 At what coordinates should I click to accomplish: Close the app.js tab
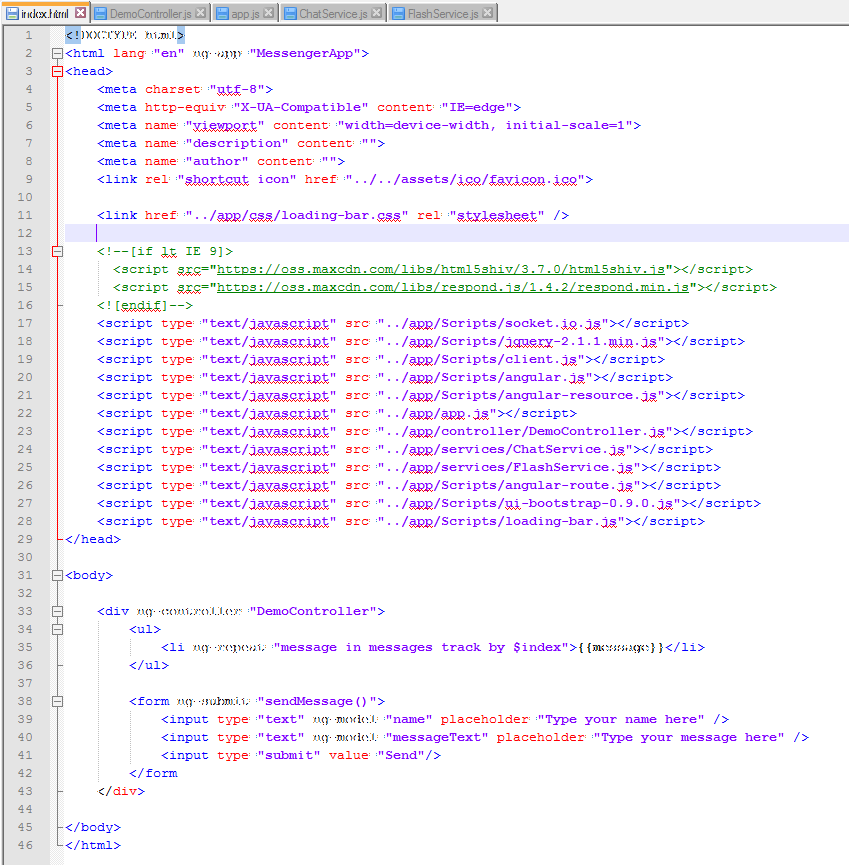tap(269, 12)
